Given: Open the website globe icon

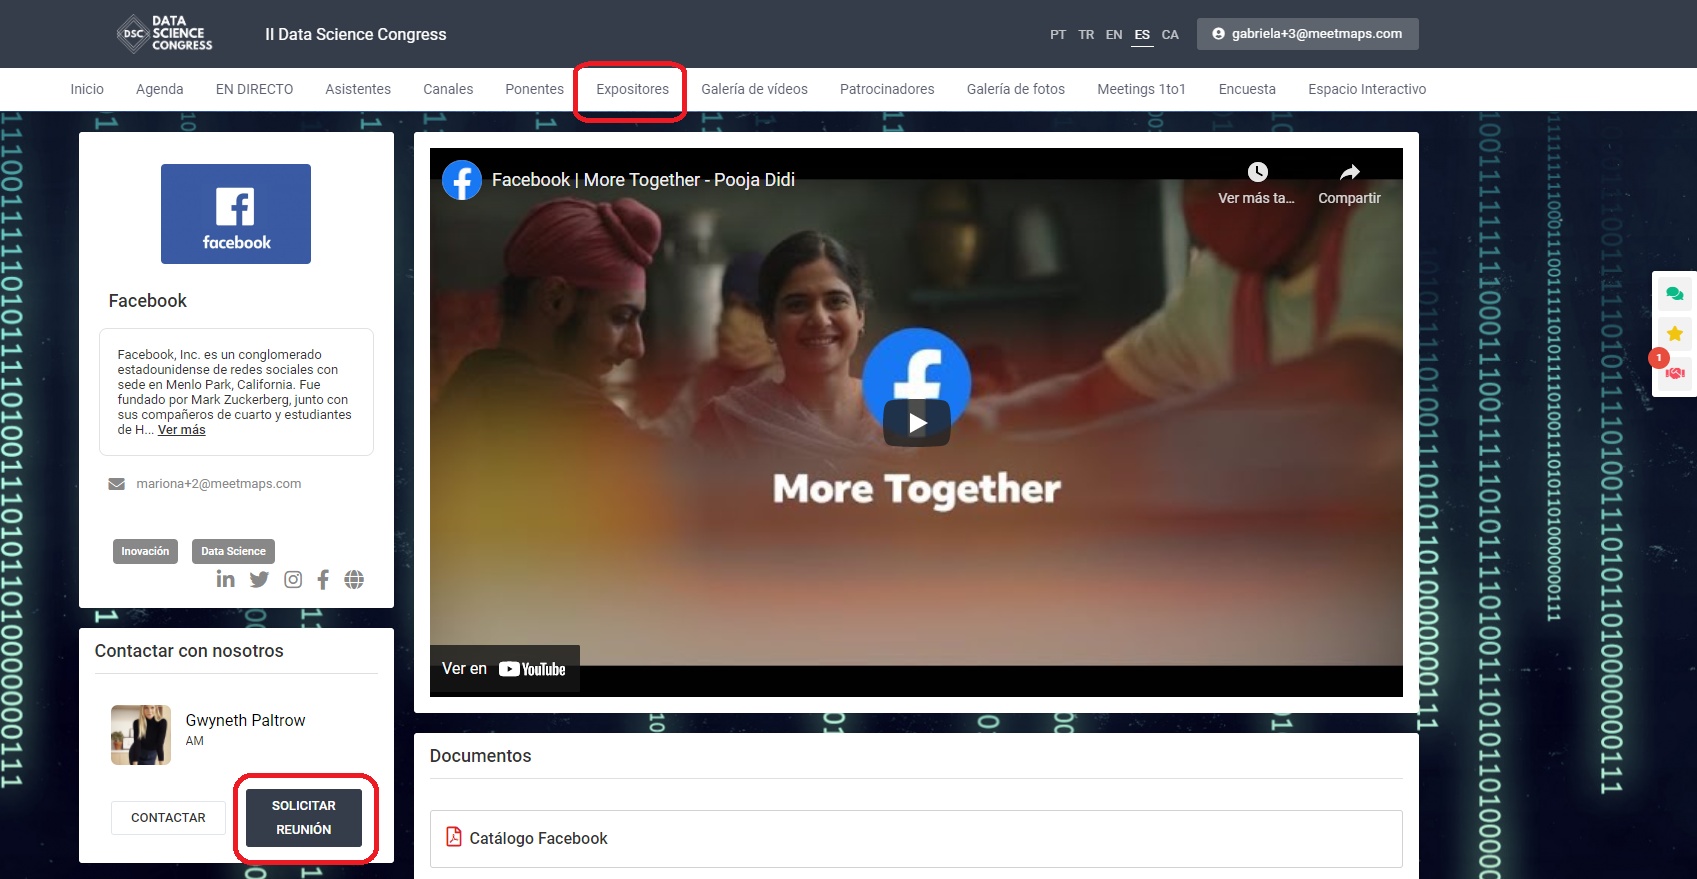Looking at the screenshot, I should (x=354, y=579).
